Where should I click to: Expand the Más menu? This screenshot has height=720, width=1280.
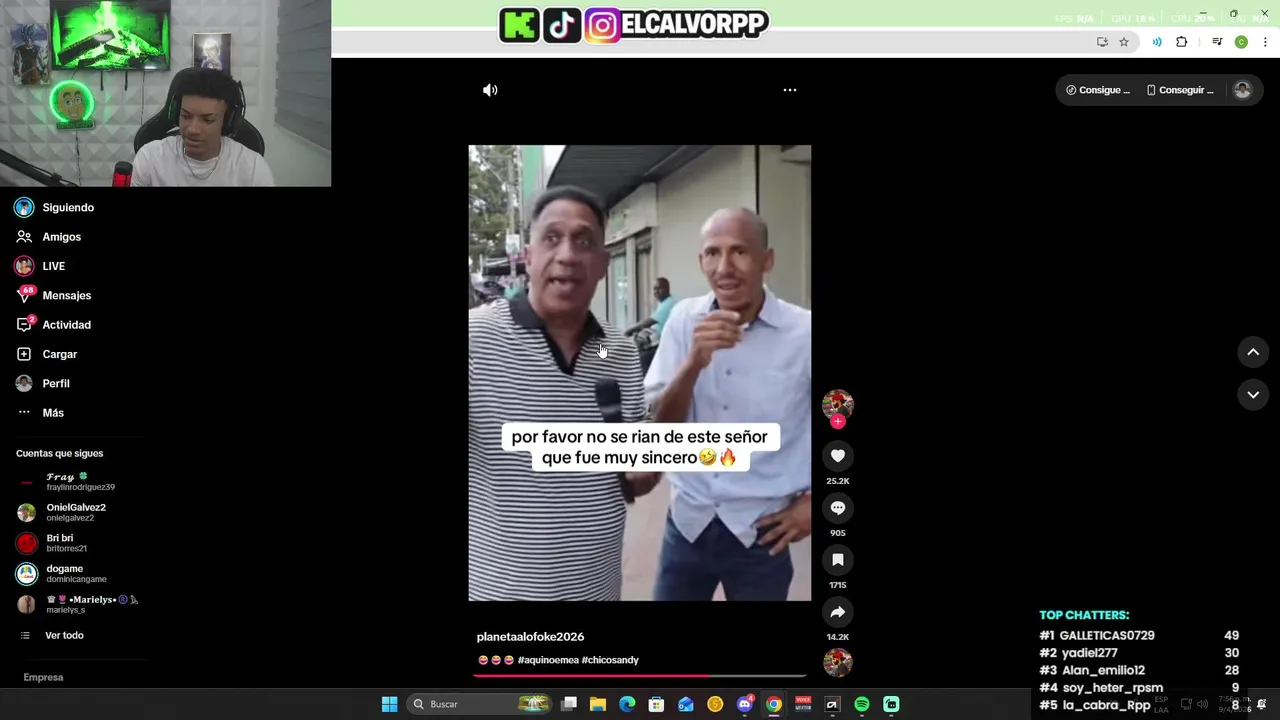53,413
